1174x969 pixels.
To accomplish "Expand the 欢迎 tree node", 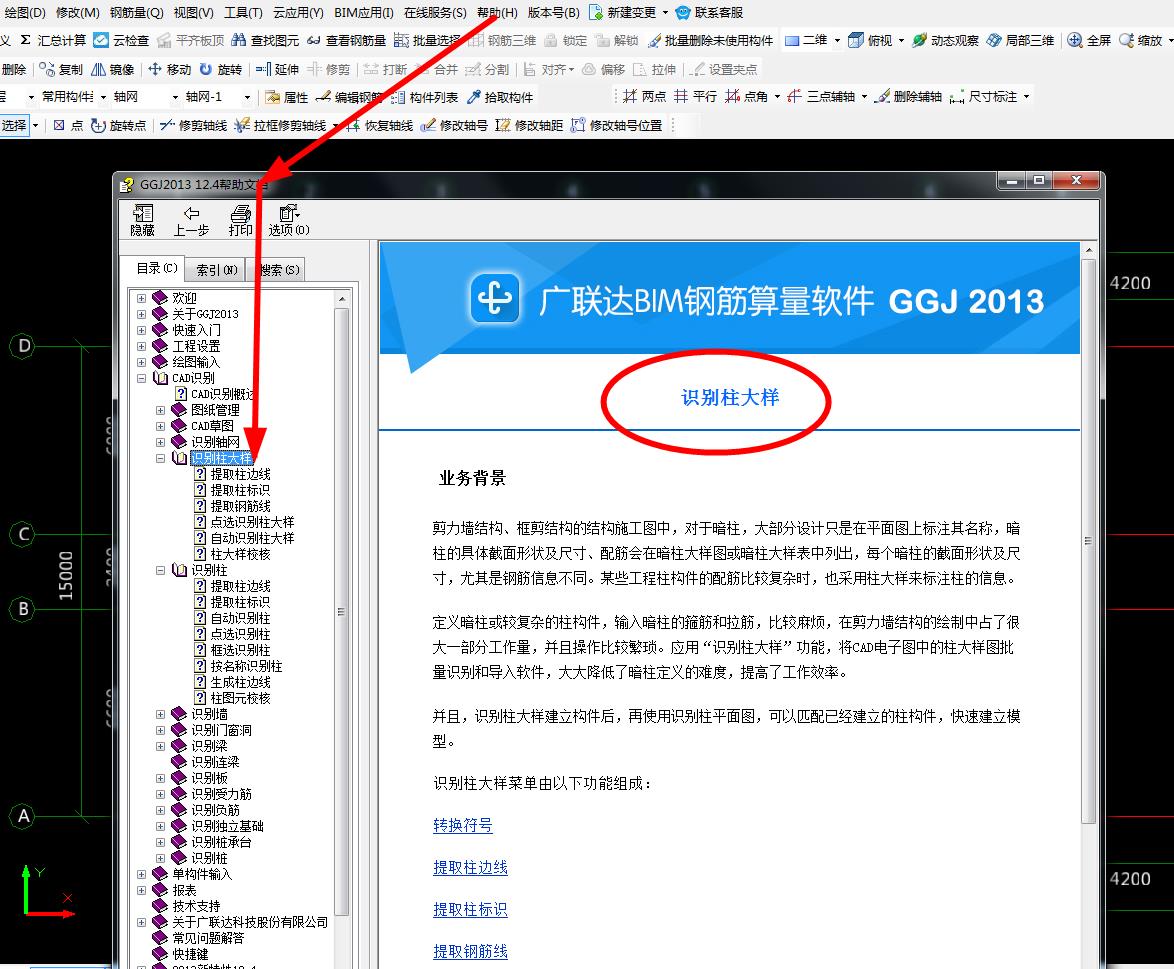I will tap(142, 298).
